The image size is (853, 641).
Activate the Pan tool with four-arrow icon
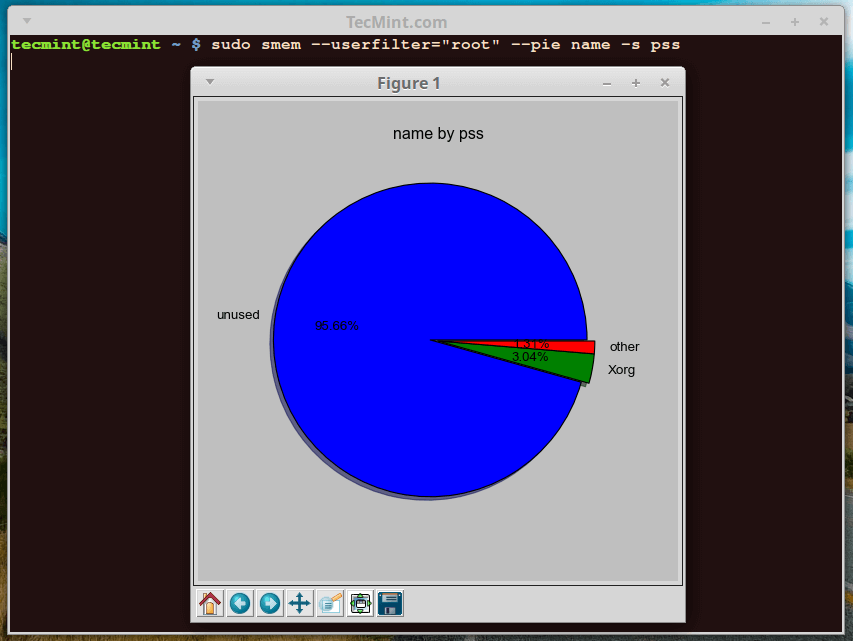click(x=299, y=603)
